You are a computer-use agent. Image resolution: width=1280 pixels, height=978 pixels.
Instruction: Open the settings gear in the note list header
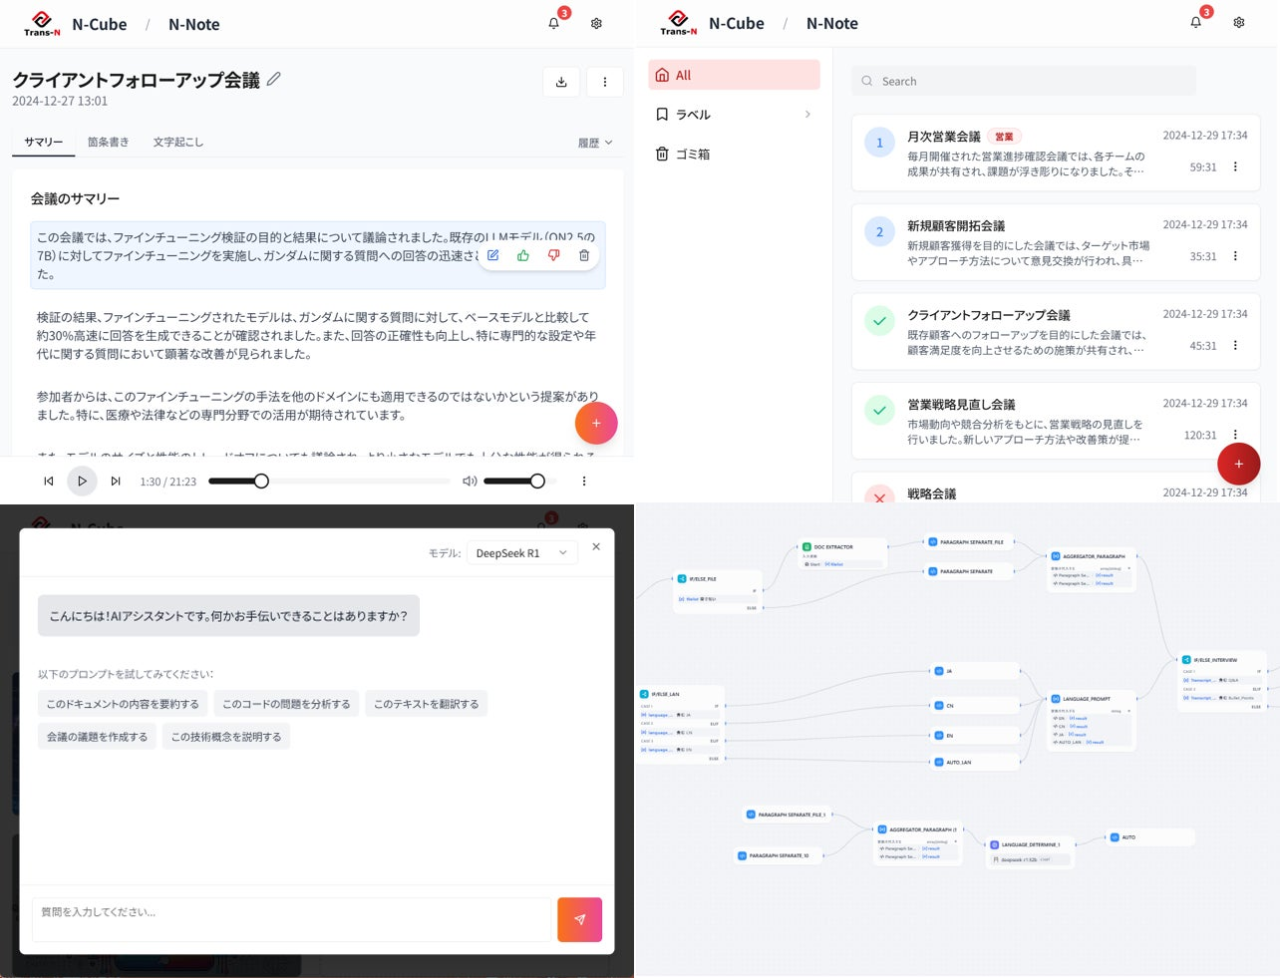coord(1239,23)
